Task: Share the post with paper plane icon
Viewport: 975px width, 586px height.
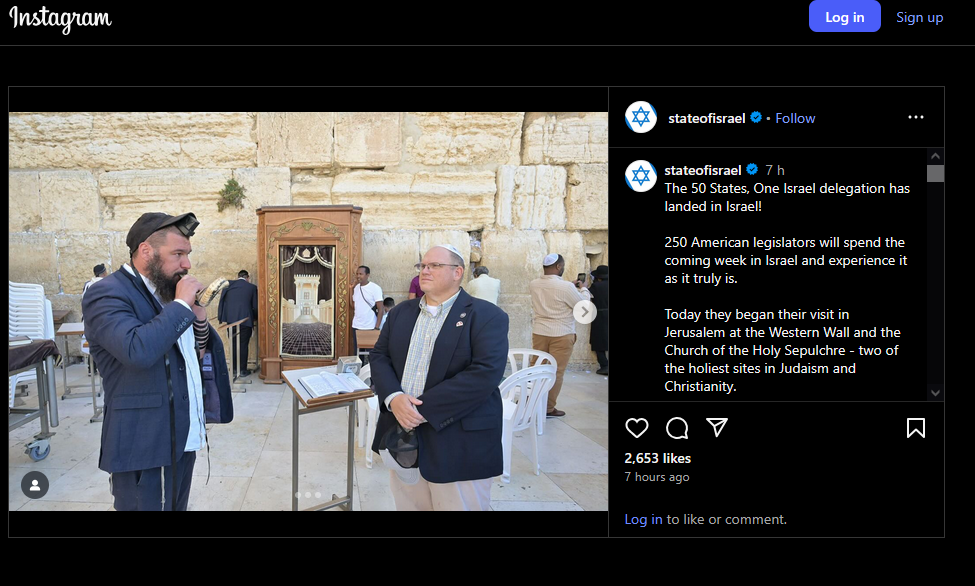Action: [717, 427]
